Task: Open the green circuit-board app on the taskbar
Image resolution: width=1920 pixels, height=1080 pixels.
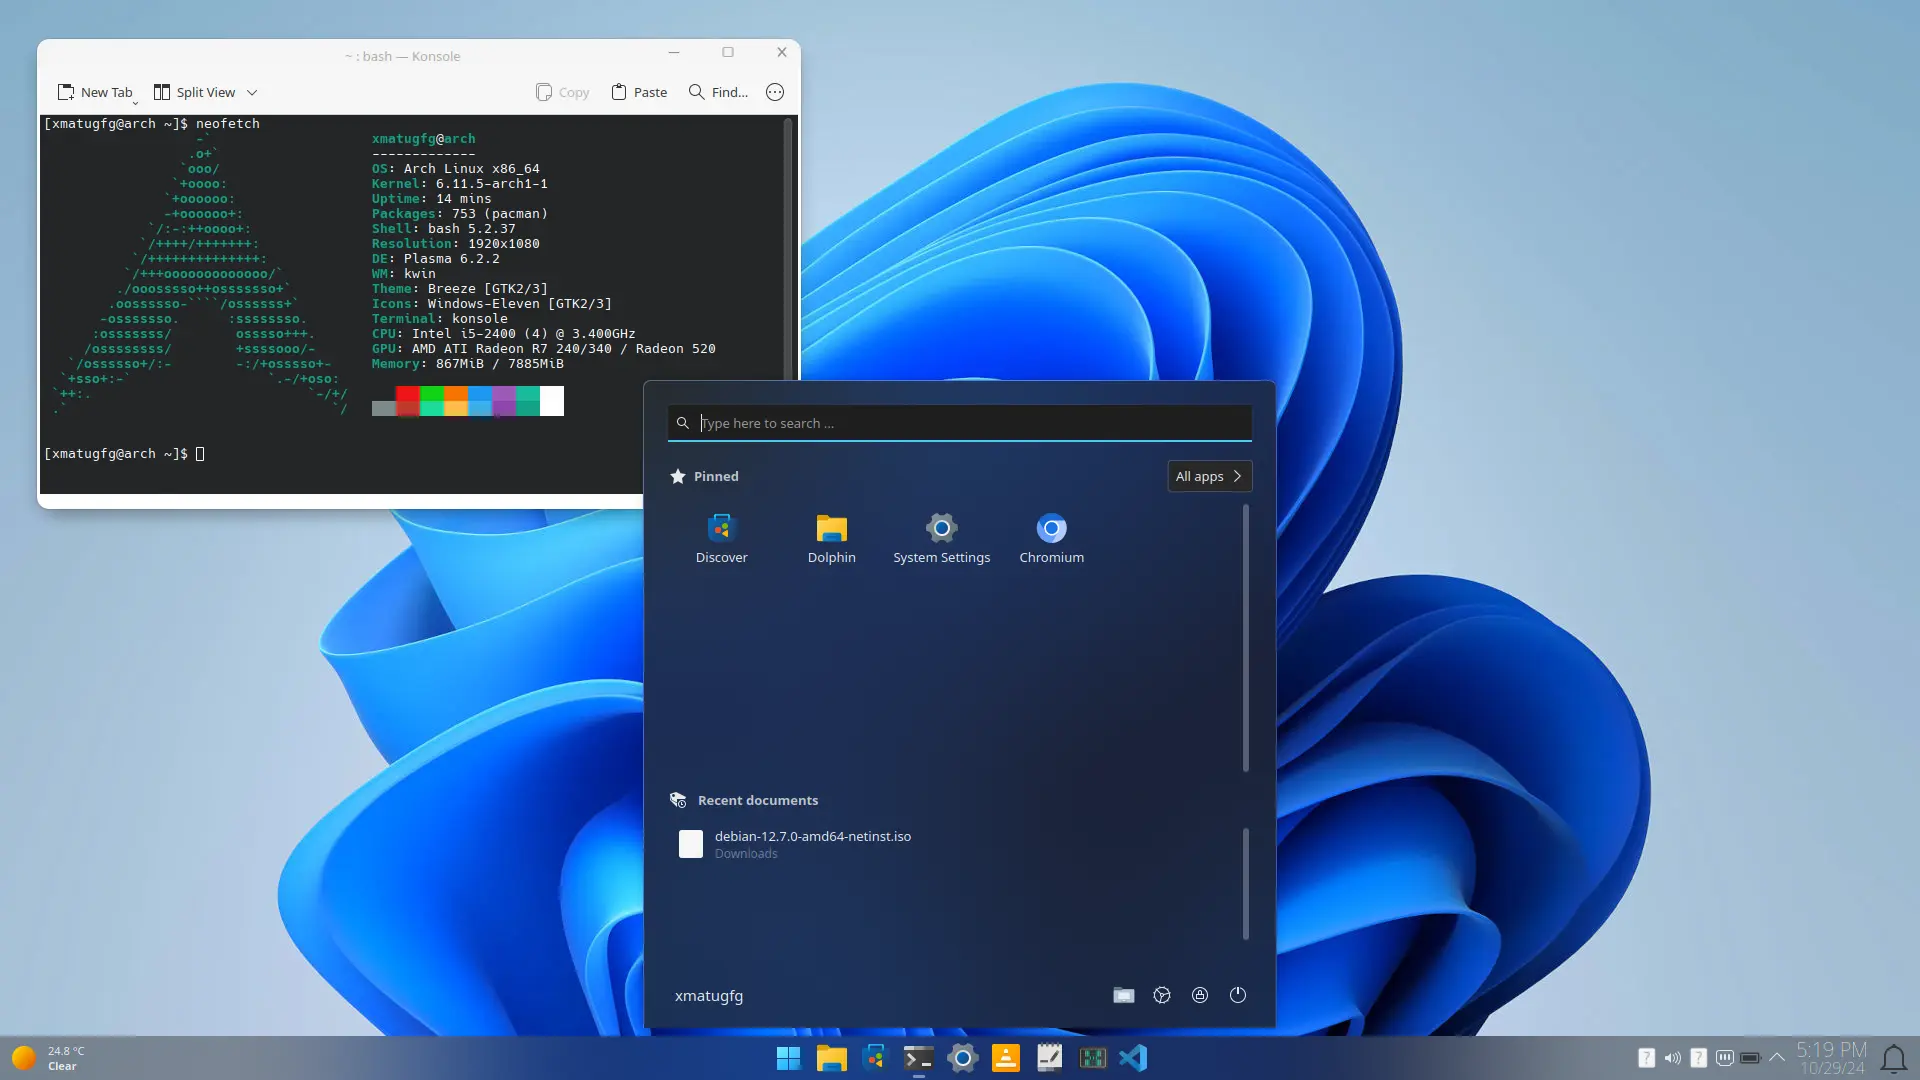Action: point(1092,1058)
